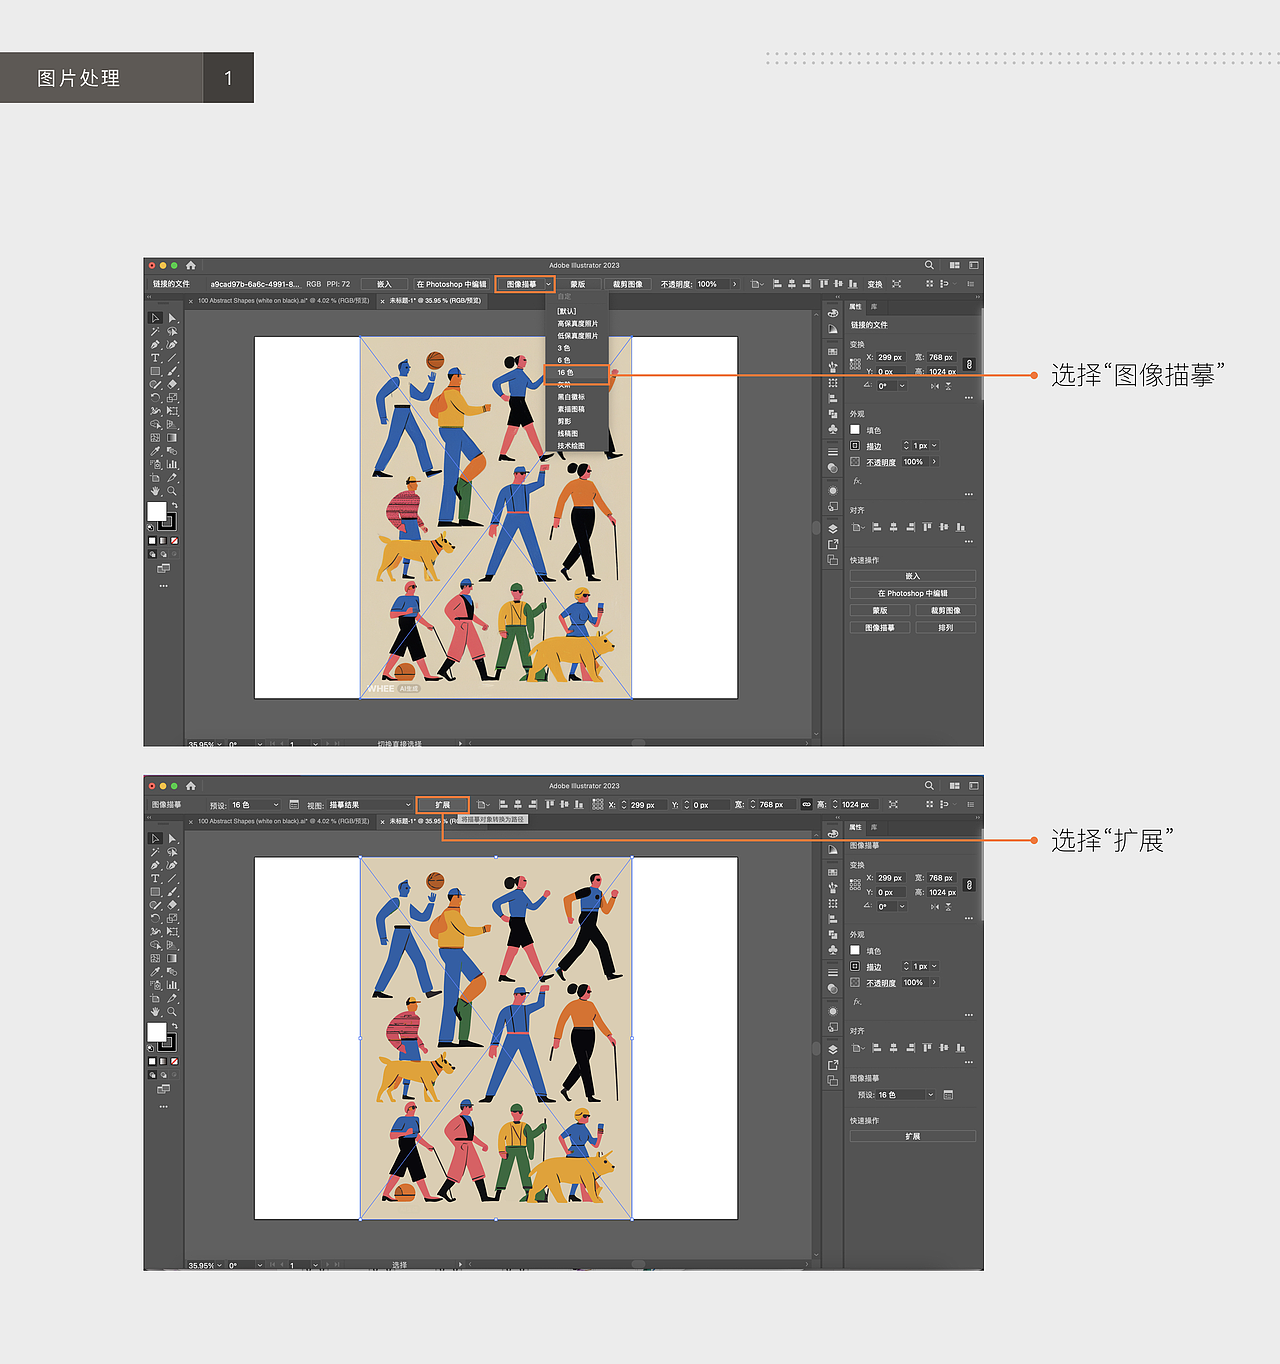Select the Type tool in the left toolbar
The image size is (1280, 1364).
[156, 358]
